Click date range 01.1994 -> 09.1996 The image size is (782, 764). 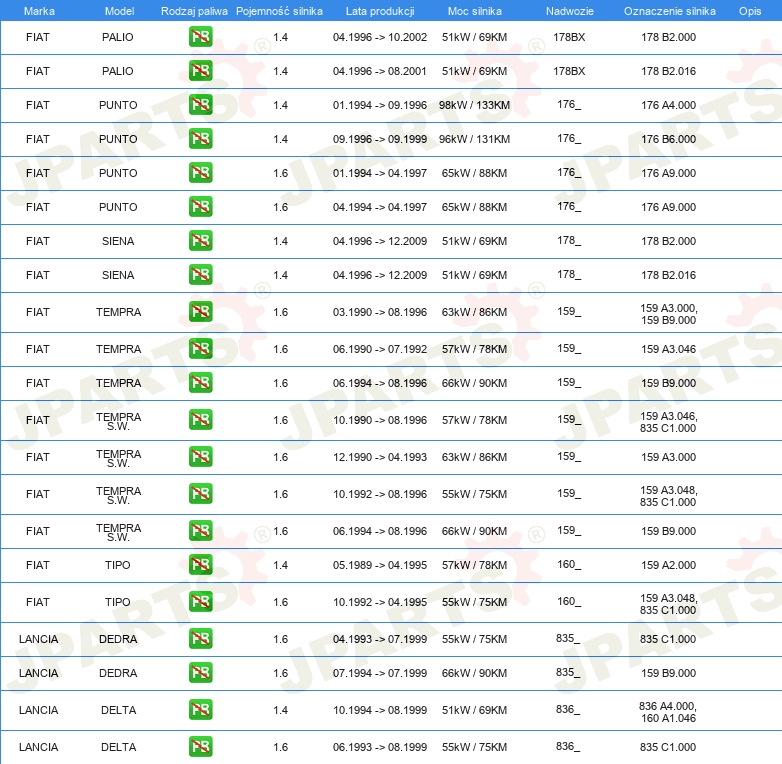(380, 105)
